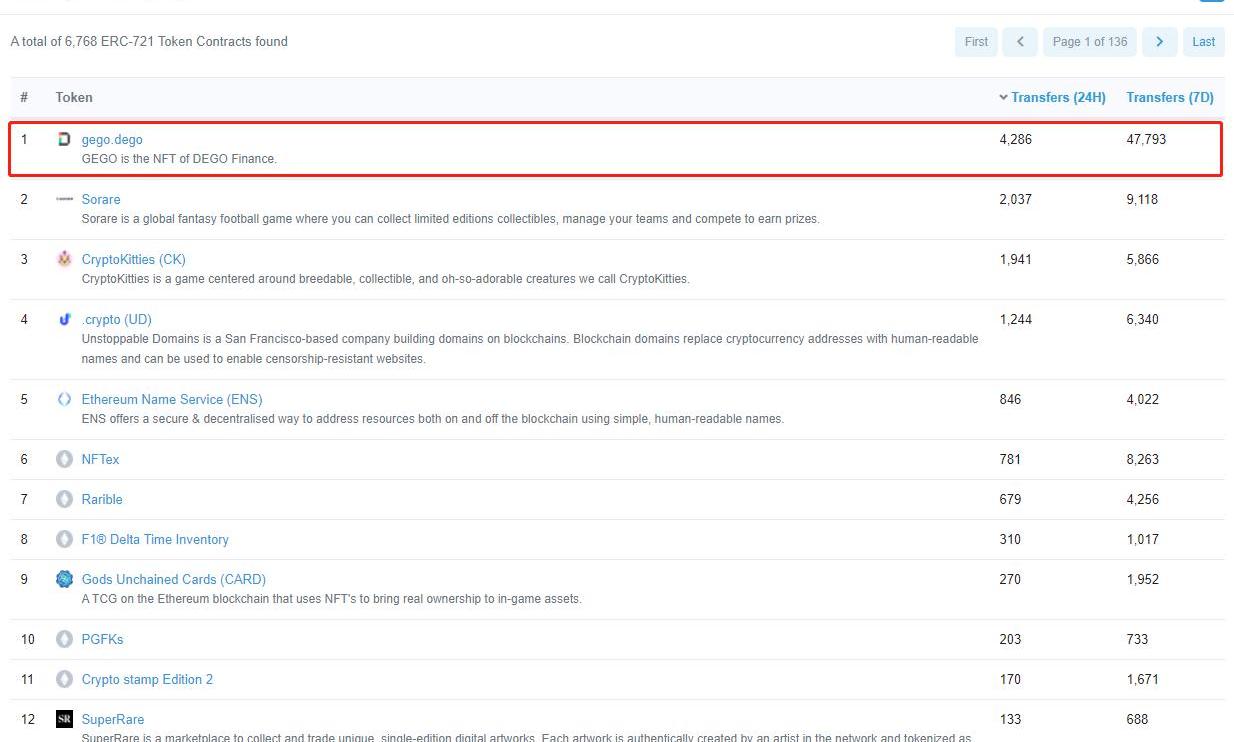Click the 2,037 transfers value for Sorare

(1015, 199)
